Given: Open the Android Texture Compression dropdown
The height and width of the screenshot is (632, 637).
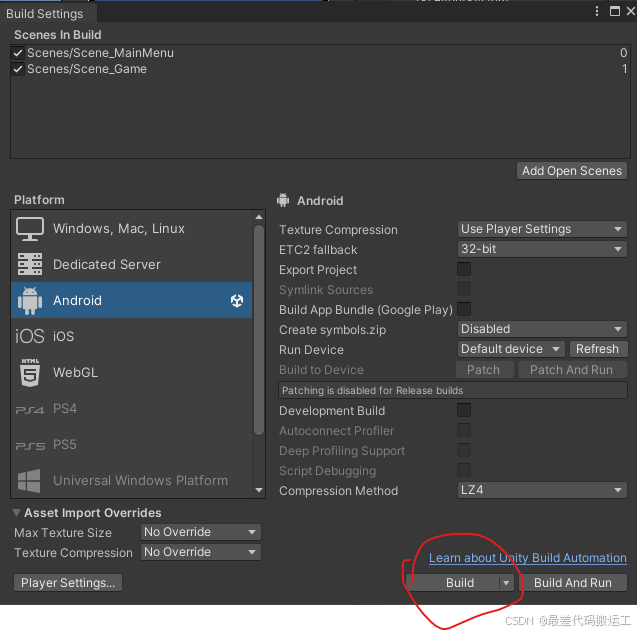Looking at the screenshot, I should 542,229.
